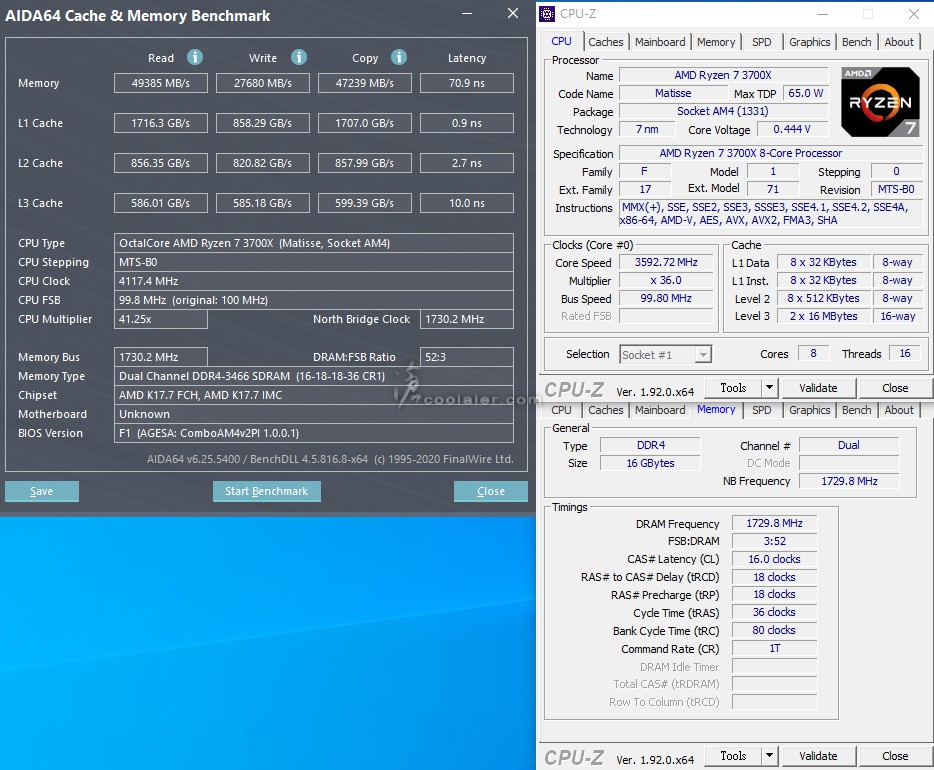
Task: Click the BIOS Version field in AIDA64
Action: pos(314,433)
